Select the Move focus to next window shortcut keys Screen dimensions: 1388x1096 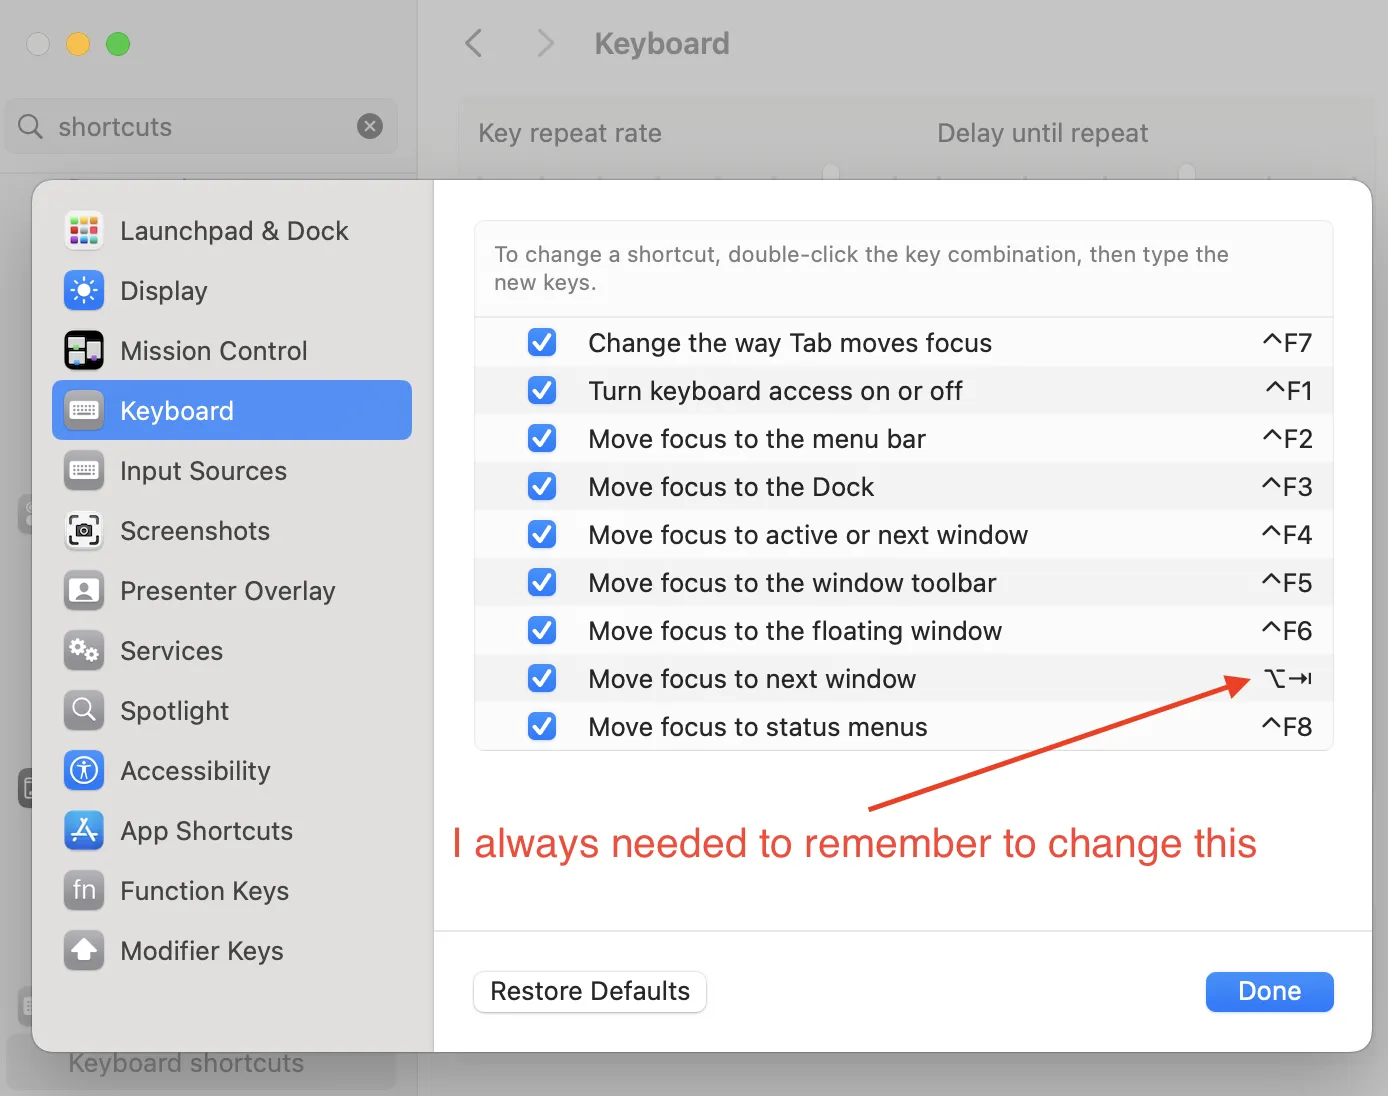(x=1288, y=678)
